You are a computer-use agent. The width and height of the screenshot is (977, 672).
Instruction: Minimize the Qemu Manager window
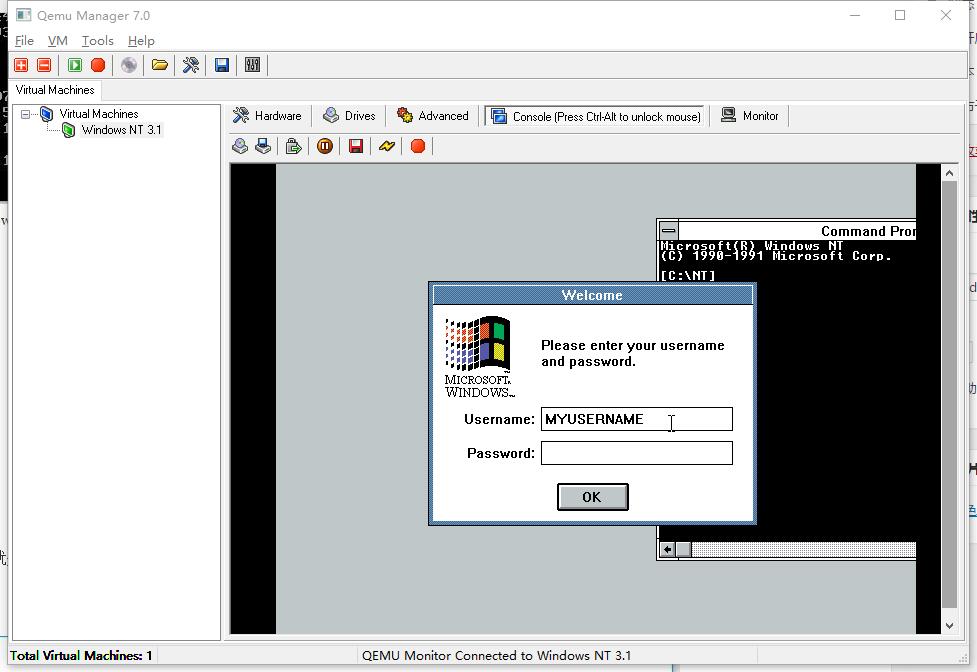(855, 15)
